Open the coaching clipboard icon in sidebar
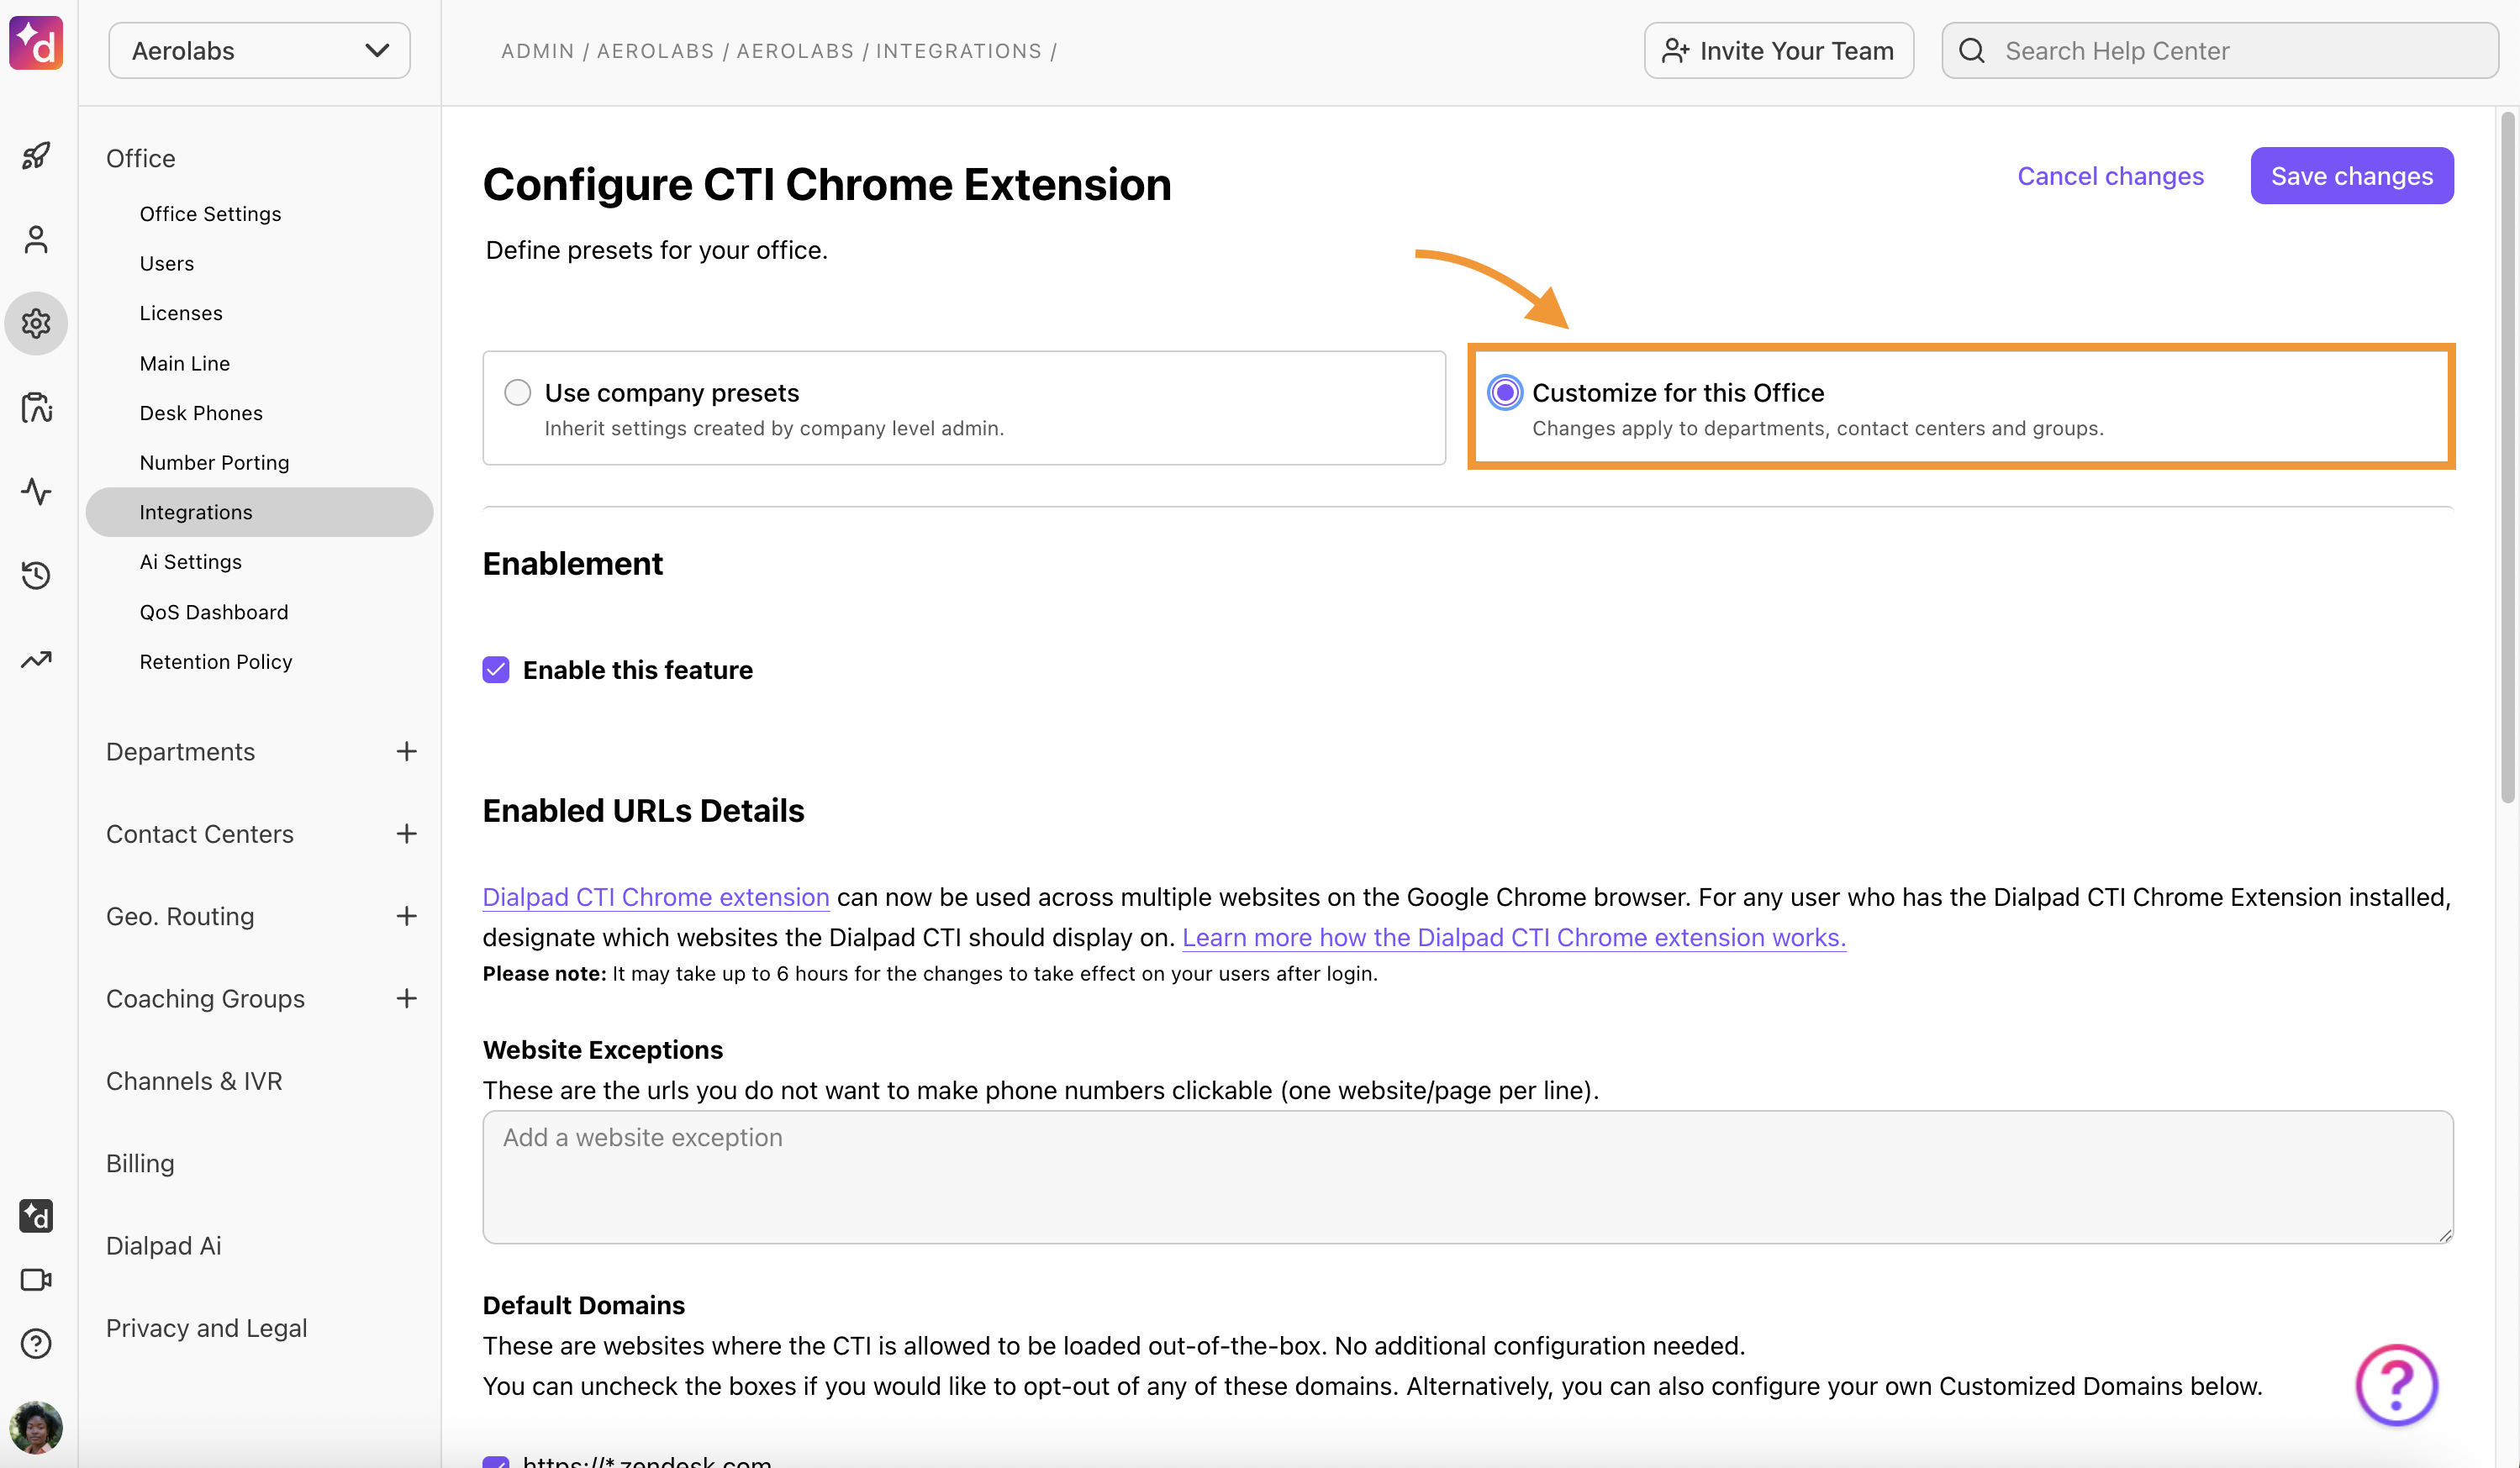Screen dimensions: 2520x1468 pos(36,407)
